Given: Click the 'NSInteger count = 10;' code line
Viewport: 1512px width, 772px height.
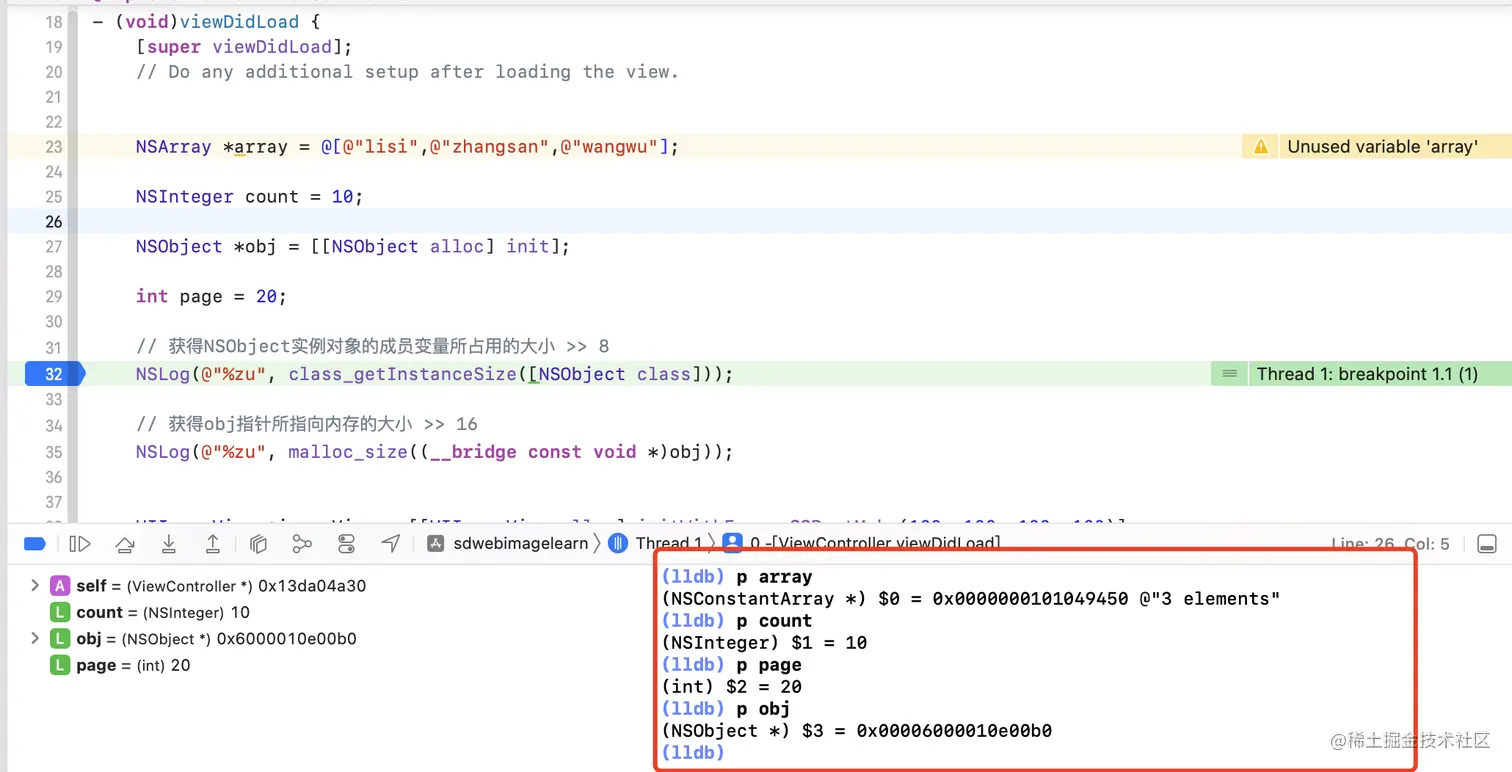Looking at the screenshot, I should 249,197.
